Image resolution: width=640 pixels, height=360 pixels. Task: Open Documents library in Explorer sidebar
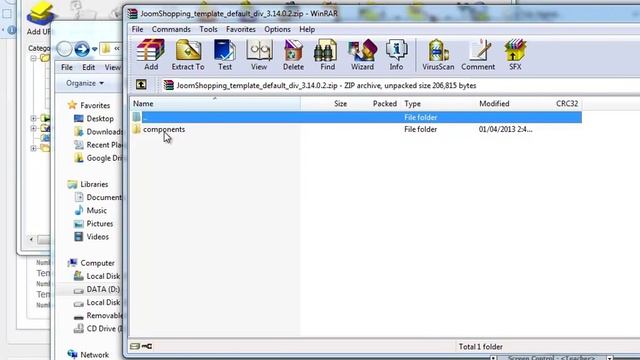[x=104, y=197]
